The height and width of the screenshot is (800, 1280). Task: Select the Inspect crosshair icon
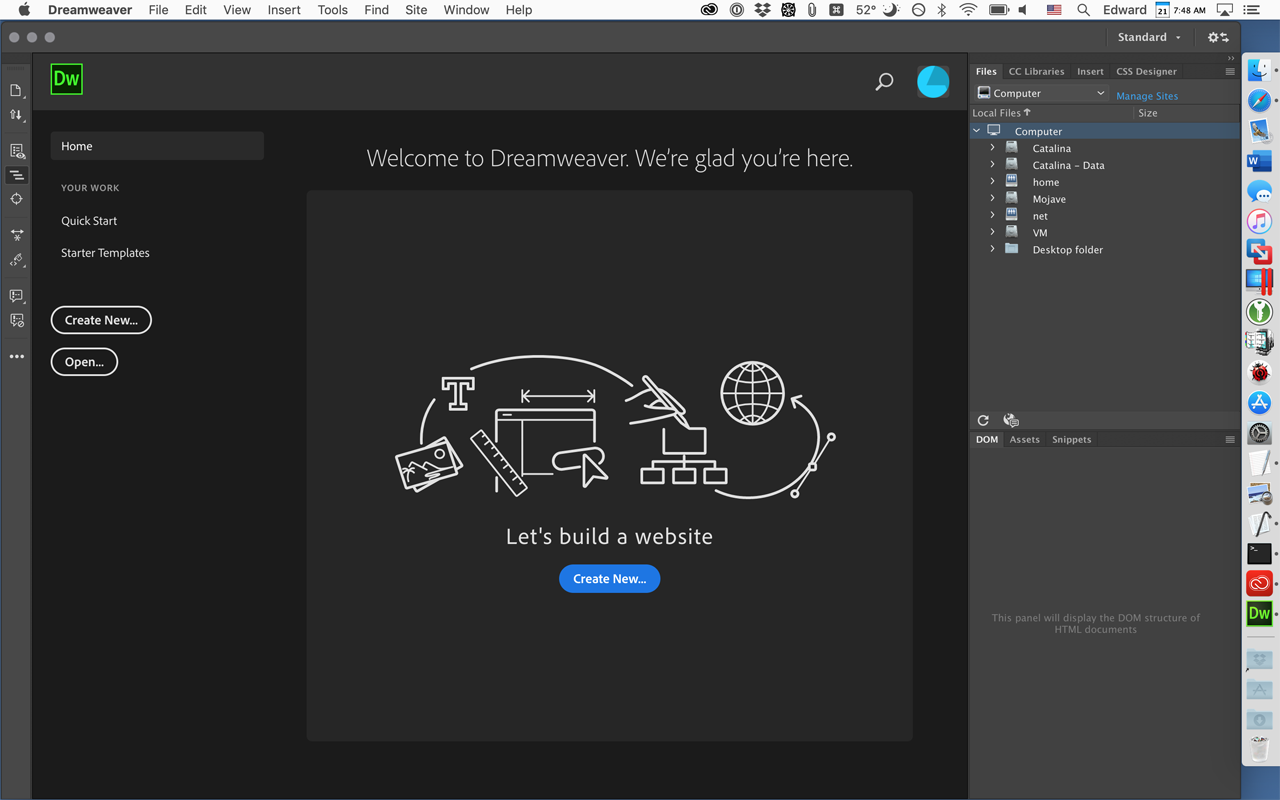pos(16,199)
